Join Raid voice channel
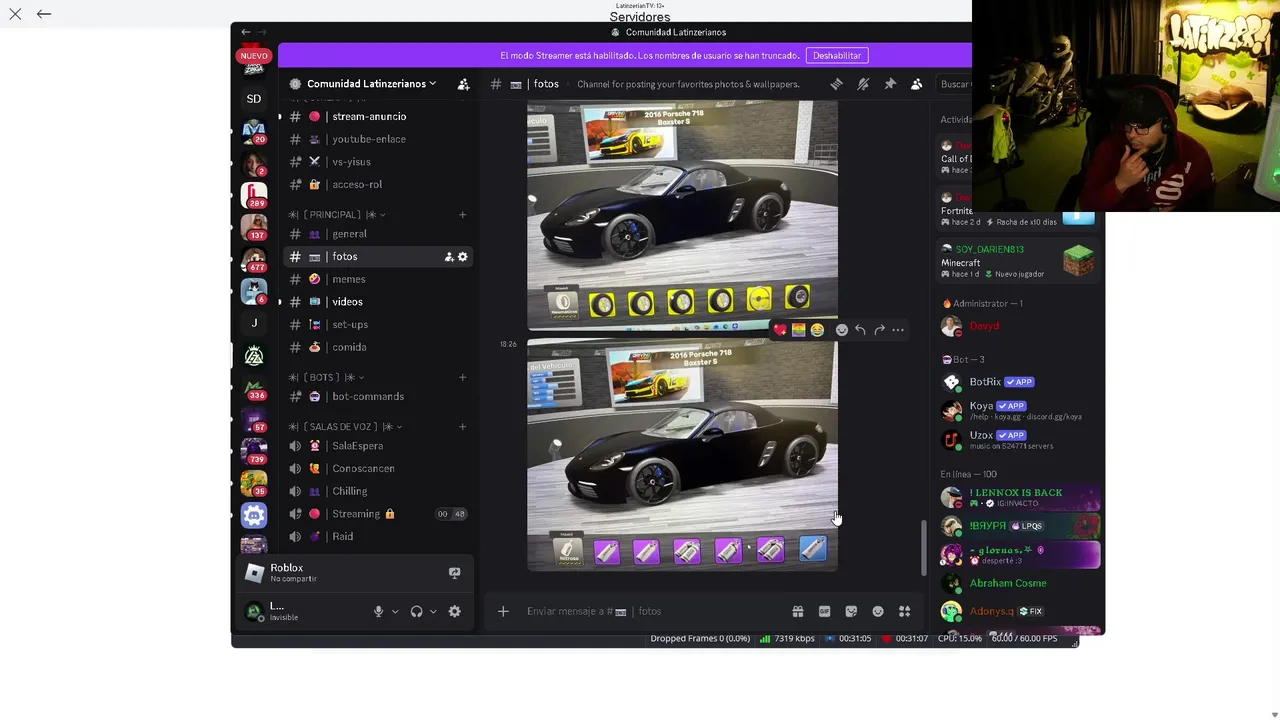This screenshot has width=1280, height=720. [378, 537]
